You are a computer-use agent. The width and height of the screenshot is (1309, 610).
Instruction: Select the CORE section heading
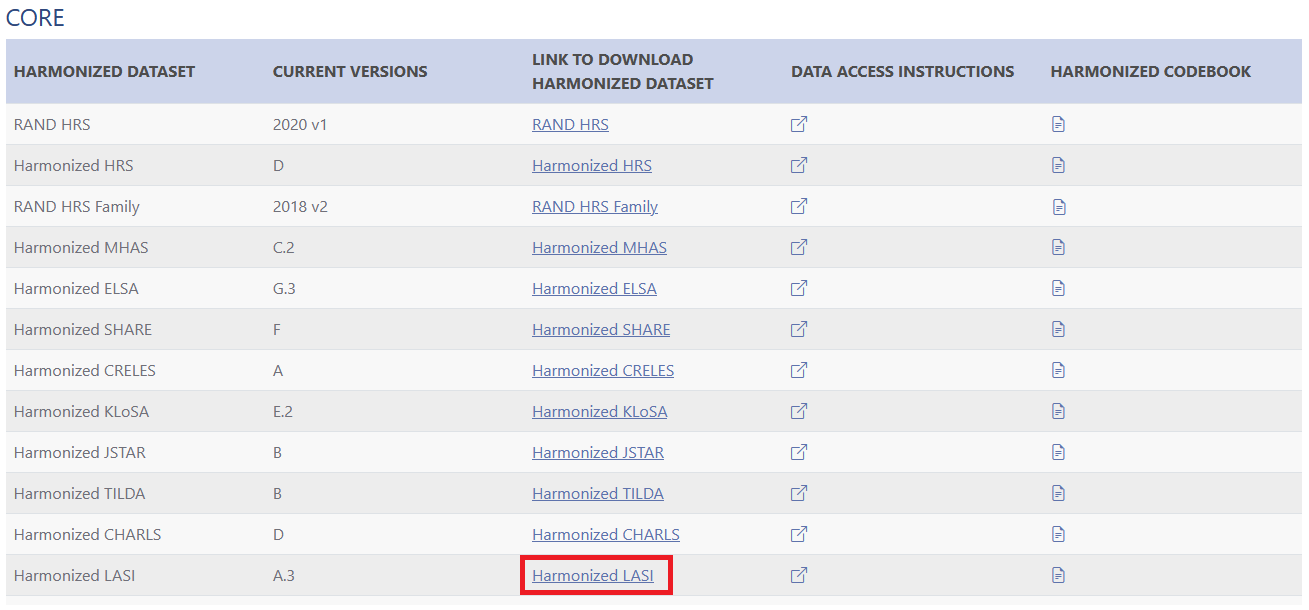(35, 17)
